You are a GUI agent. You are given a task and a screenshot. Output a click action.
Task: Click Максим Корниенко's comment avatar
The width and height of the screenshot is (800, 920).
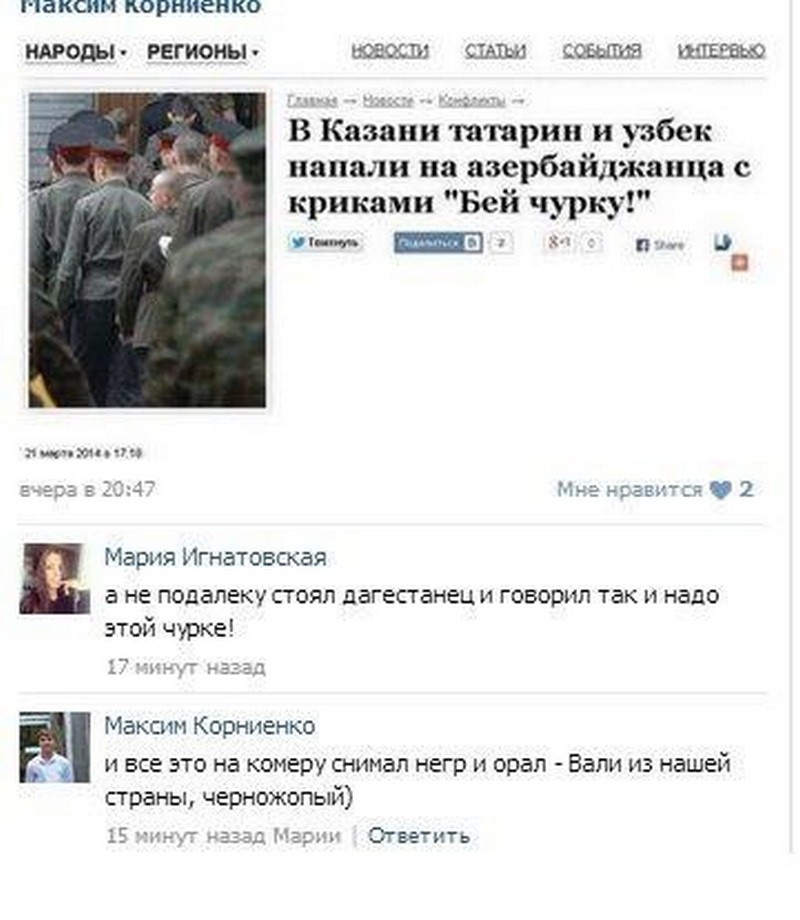[55, 748]
